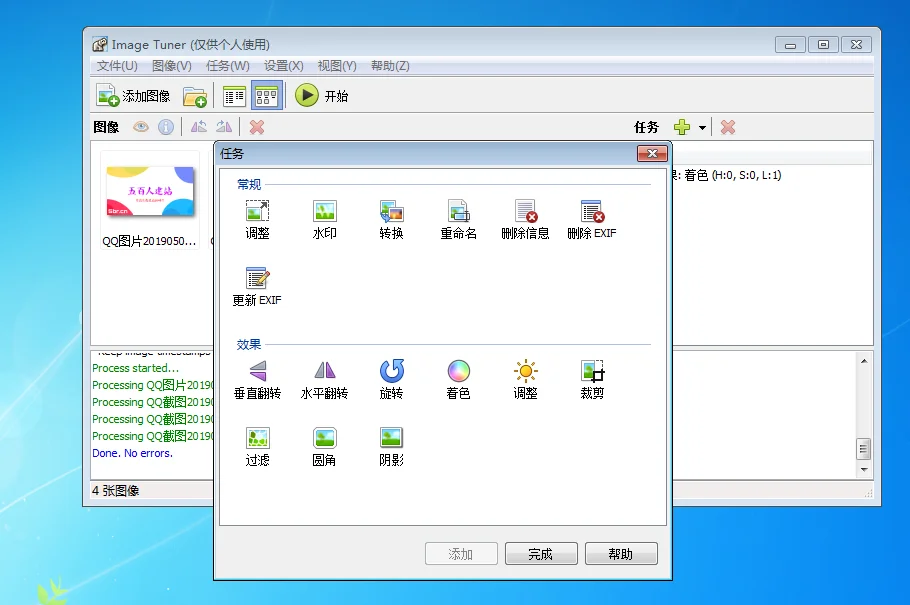Select the 裁剪 crop effect
The image size is (910, 605).
pos(592,380)
